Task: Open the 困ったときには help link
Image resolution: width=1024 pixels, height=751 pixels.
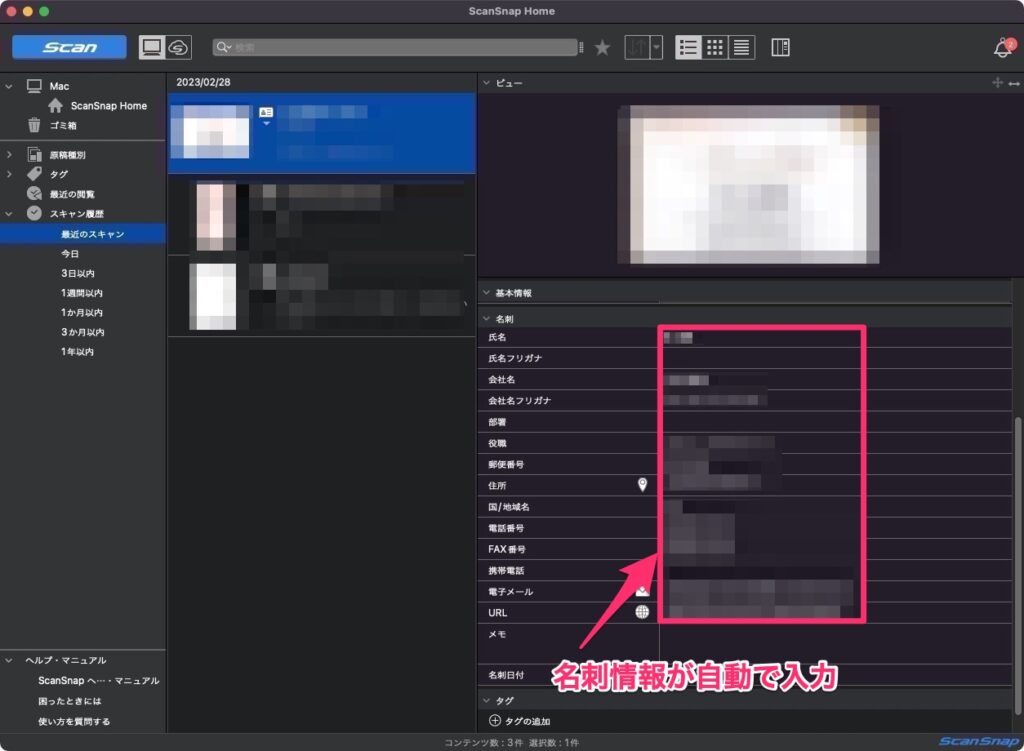Action: [x=69, y=701]
